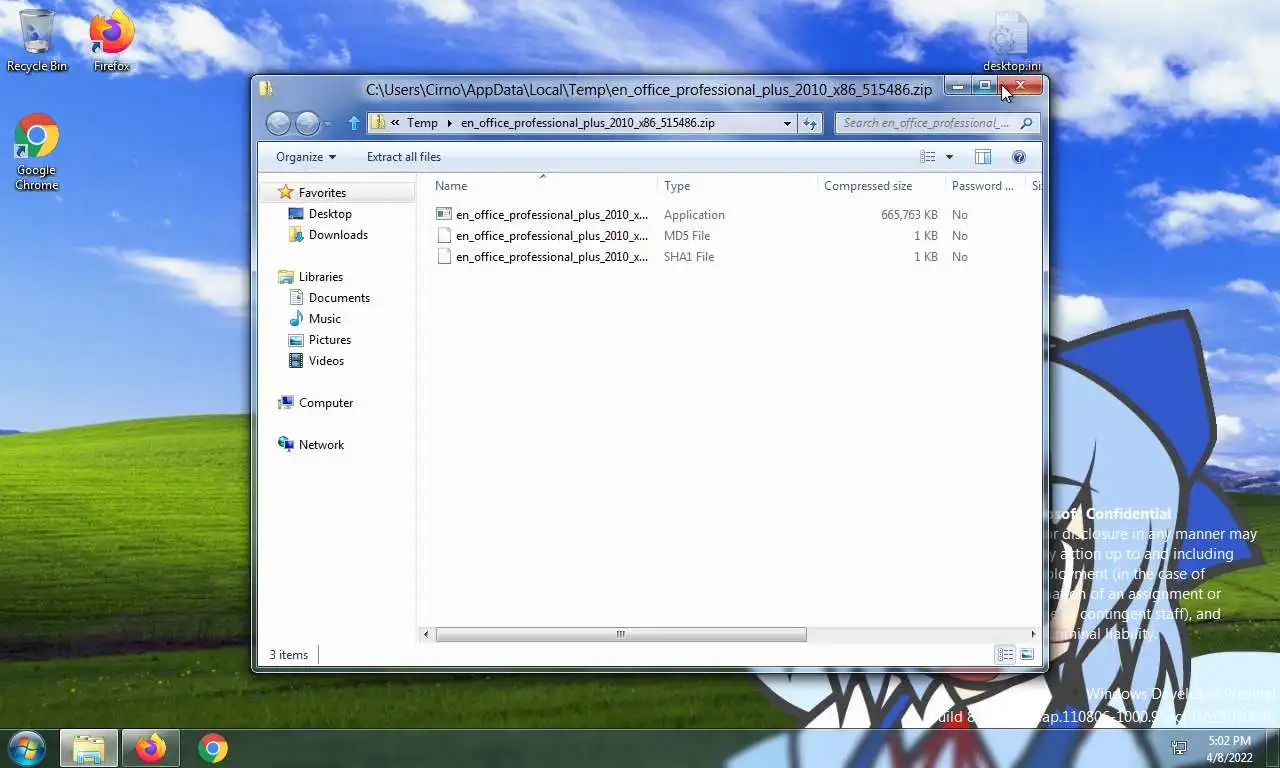The image size is (1280, 768).
Task: Switch to details view via status bar icon
Action: (x=1005, y=654)
